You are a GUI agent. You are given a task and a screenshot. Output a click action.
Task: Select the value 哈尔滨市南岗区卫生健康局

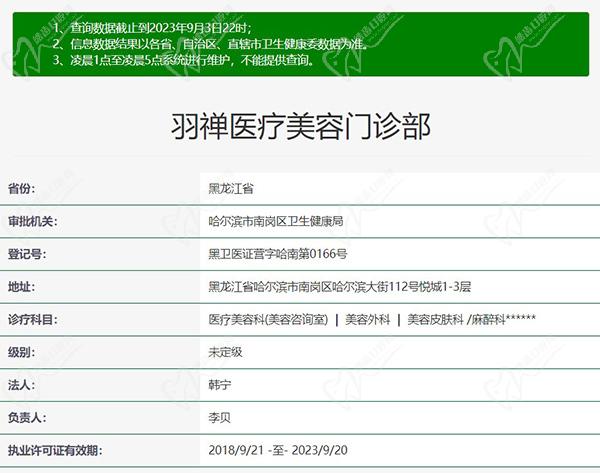[x=276, y=221]
